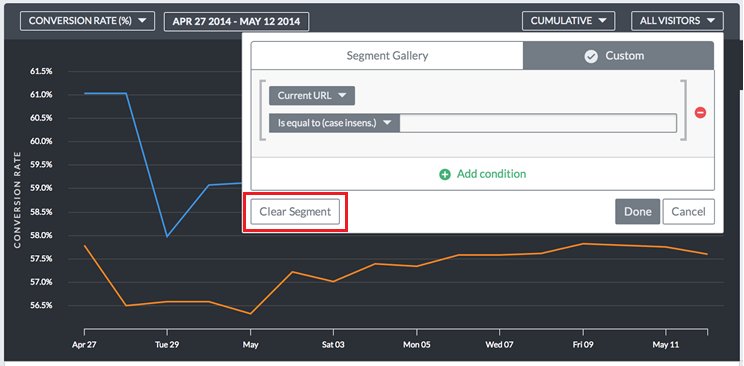Click the green plus icon beside Add condition

pos(445,174)
